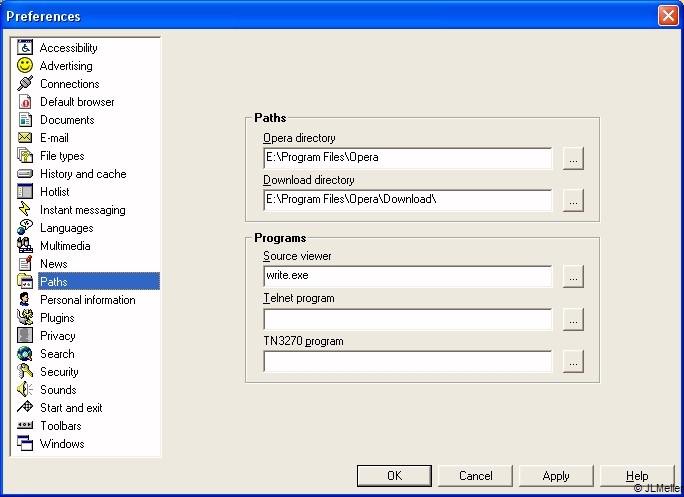Click the Plugins puzzle icon
The width and height of the screenshot is (684, 497).
tap(25, 317)
